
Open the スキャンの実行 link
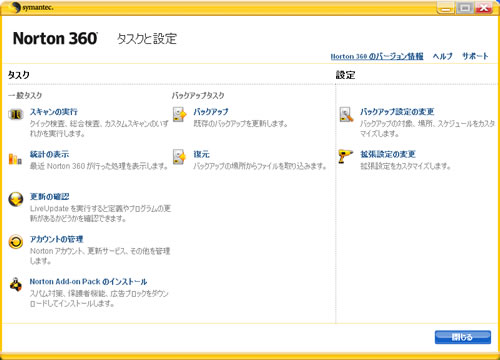[54, 112]
